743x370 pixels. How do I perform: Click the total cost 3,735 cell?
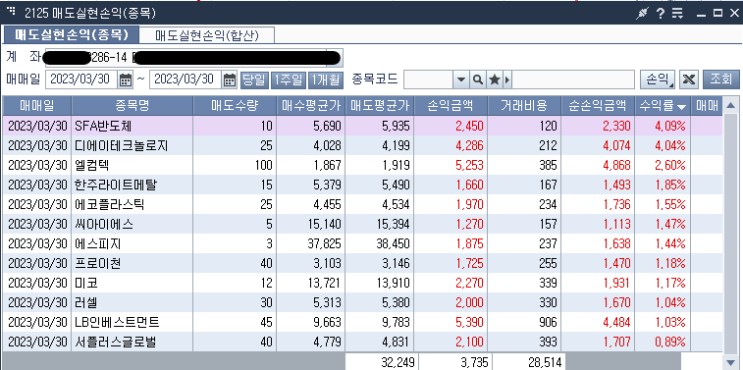[x=455, y=362]
